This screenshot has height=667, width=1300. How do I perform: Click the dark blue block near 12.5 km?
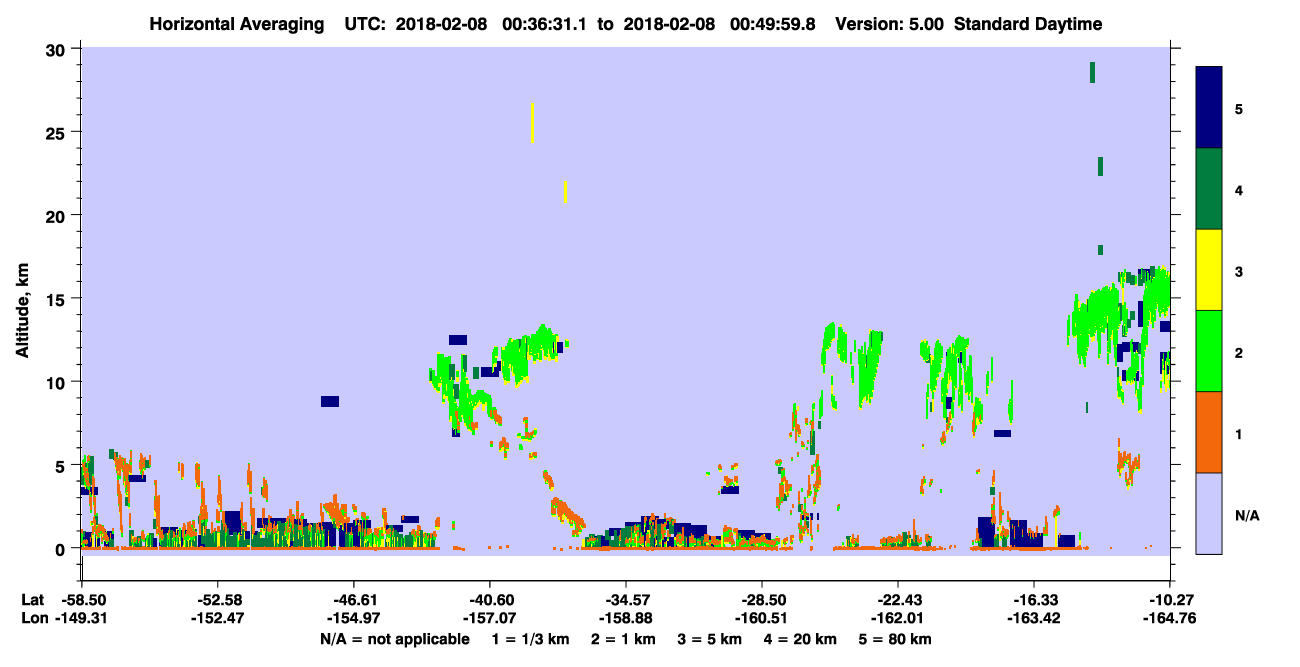[458, 340]
